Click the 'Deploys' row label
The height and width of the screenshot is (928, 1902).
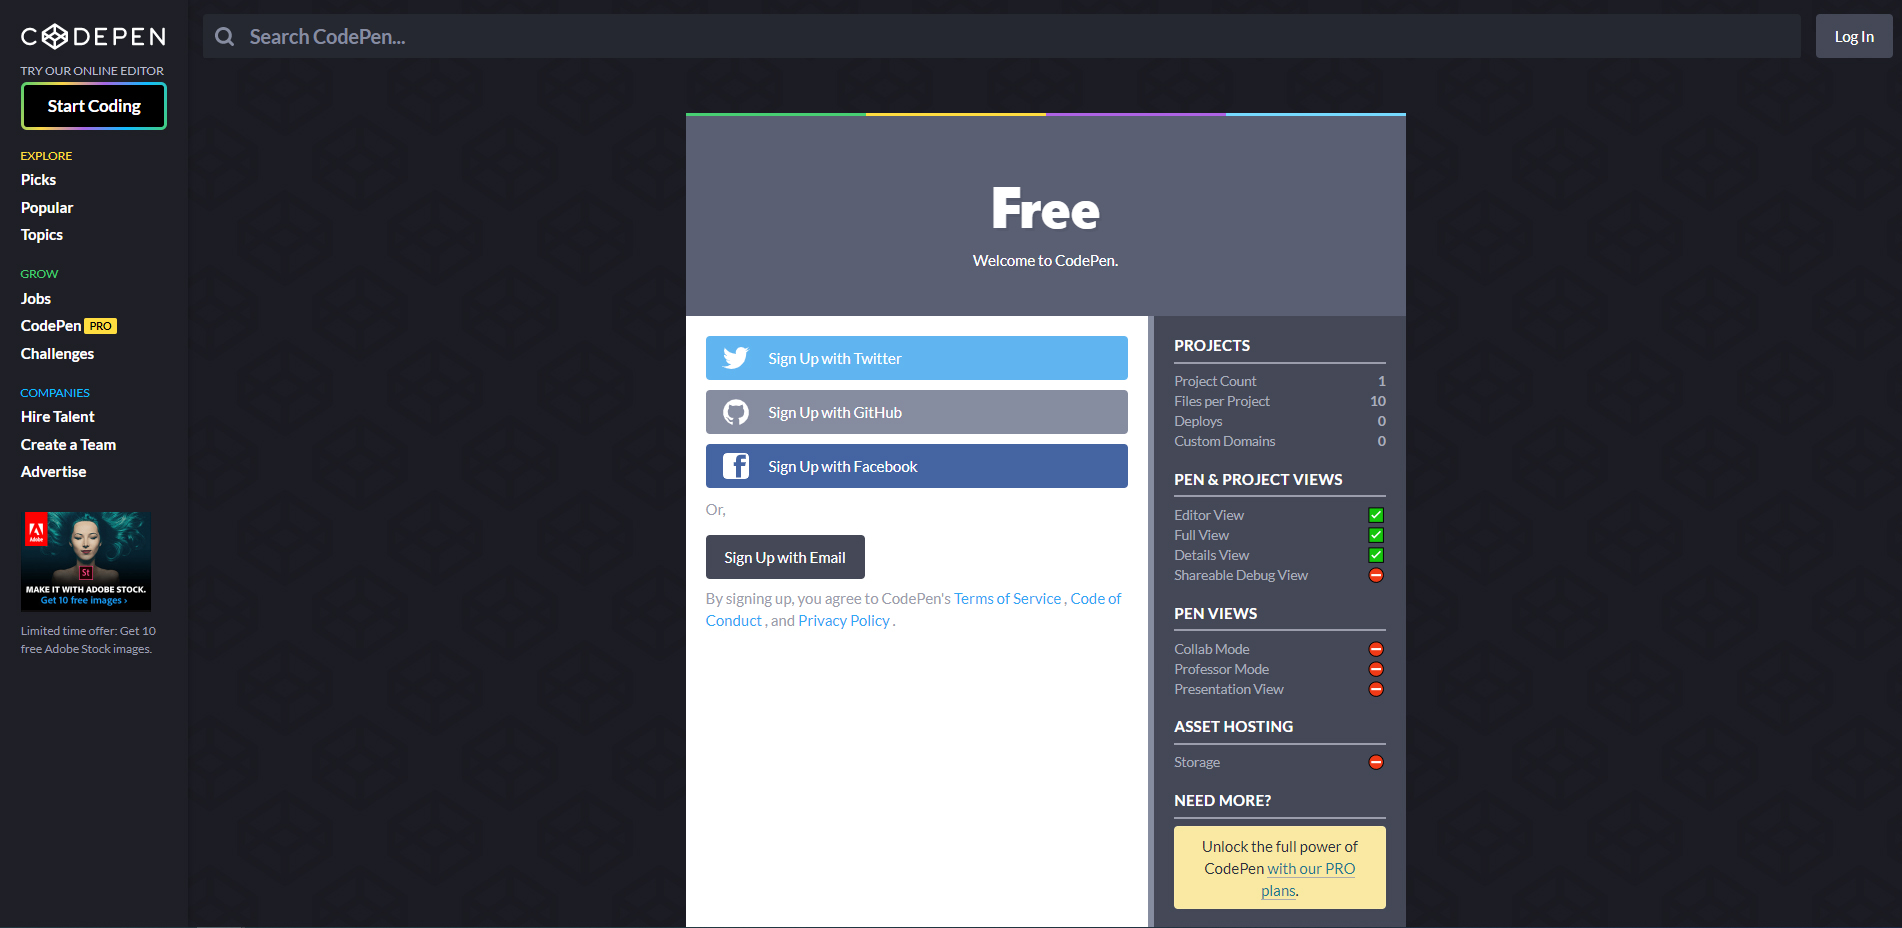coord(1198,421)
